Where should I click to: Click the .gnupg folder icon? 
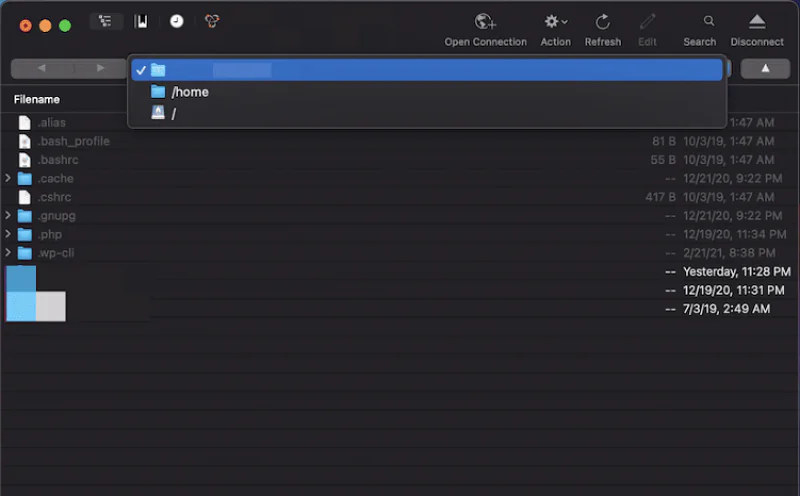coord(24,216)
